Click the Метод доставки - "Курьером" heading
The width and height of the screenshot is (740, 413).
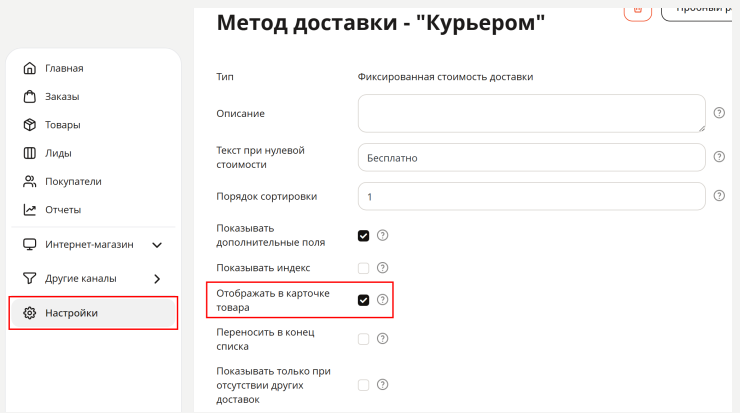point(380,23)
